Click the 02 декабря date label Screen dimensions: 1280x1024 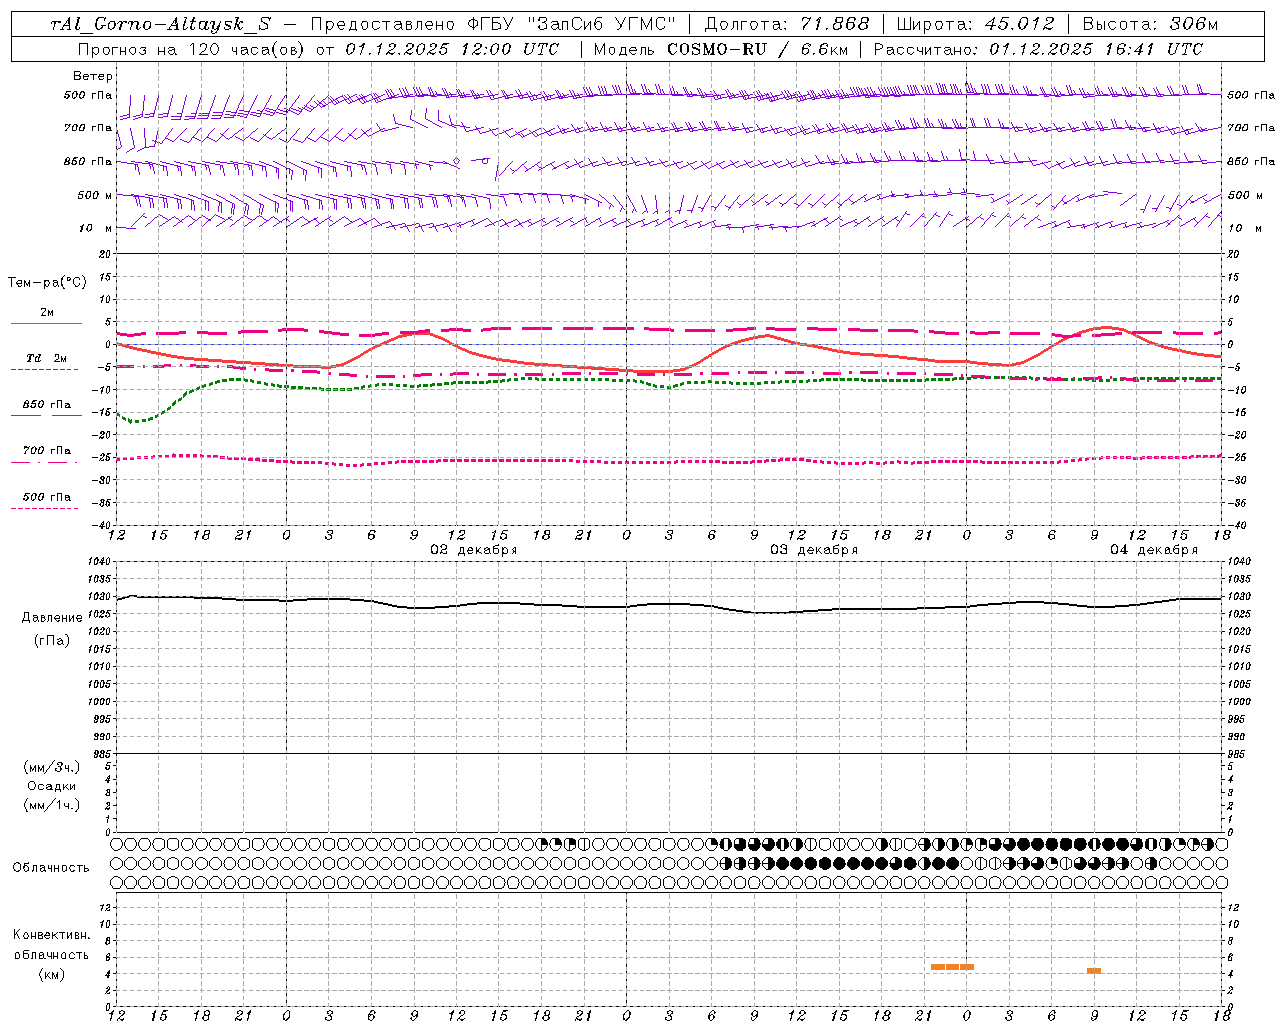click(x=474, y=550)
